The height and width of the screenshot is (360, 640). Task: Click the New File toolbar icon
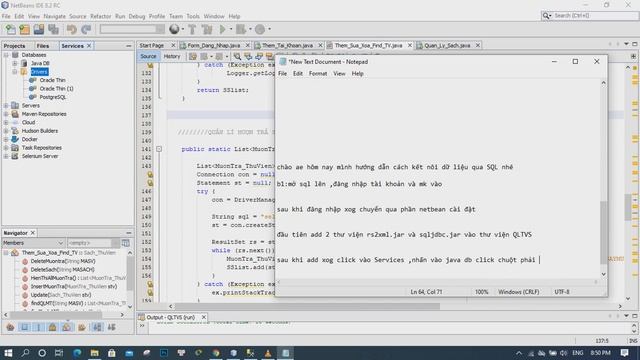click(10, 29)
